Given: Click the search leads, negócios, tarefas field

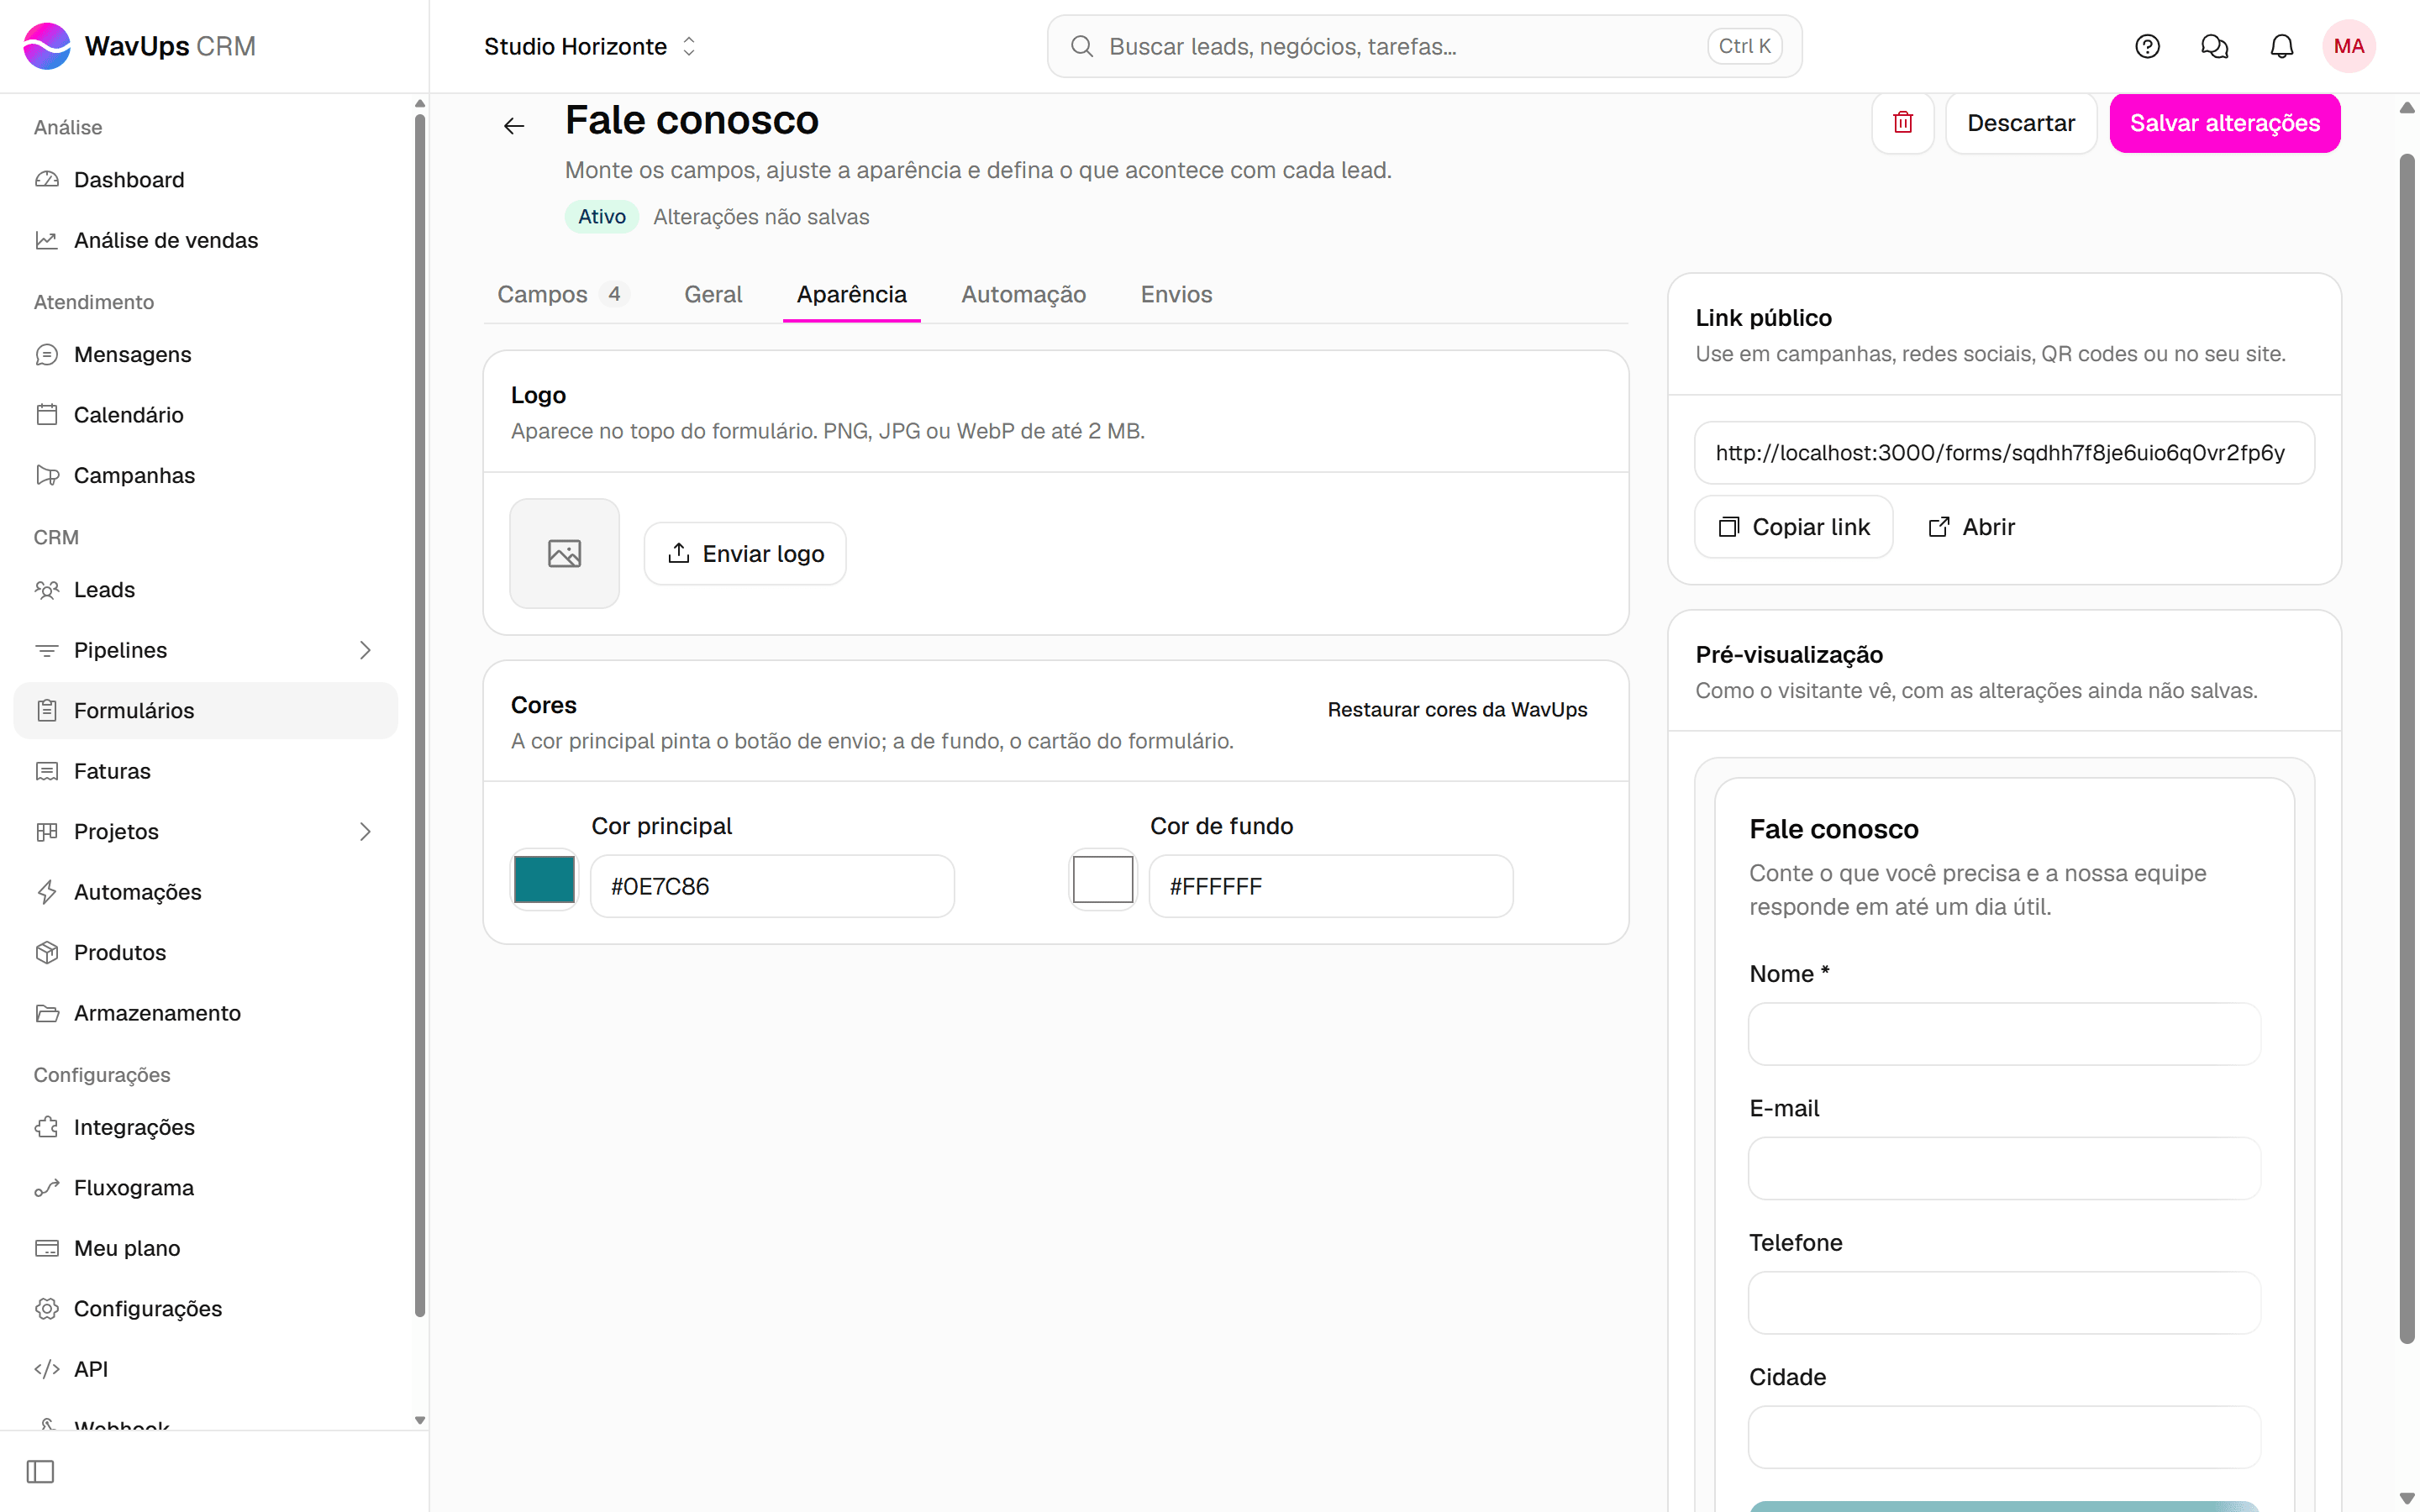Looking at the screenshot, I should click(x=1424, y=46).
